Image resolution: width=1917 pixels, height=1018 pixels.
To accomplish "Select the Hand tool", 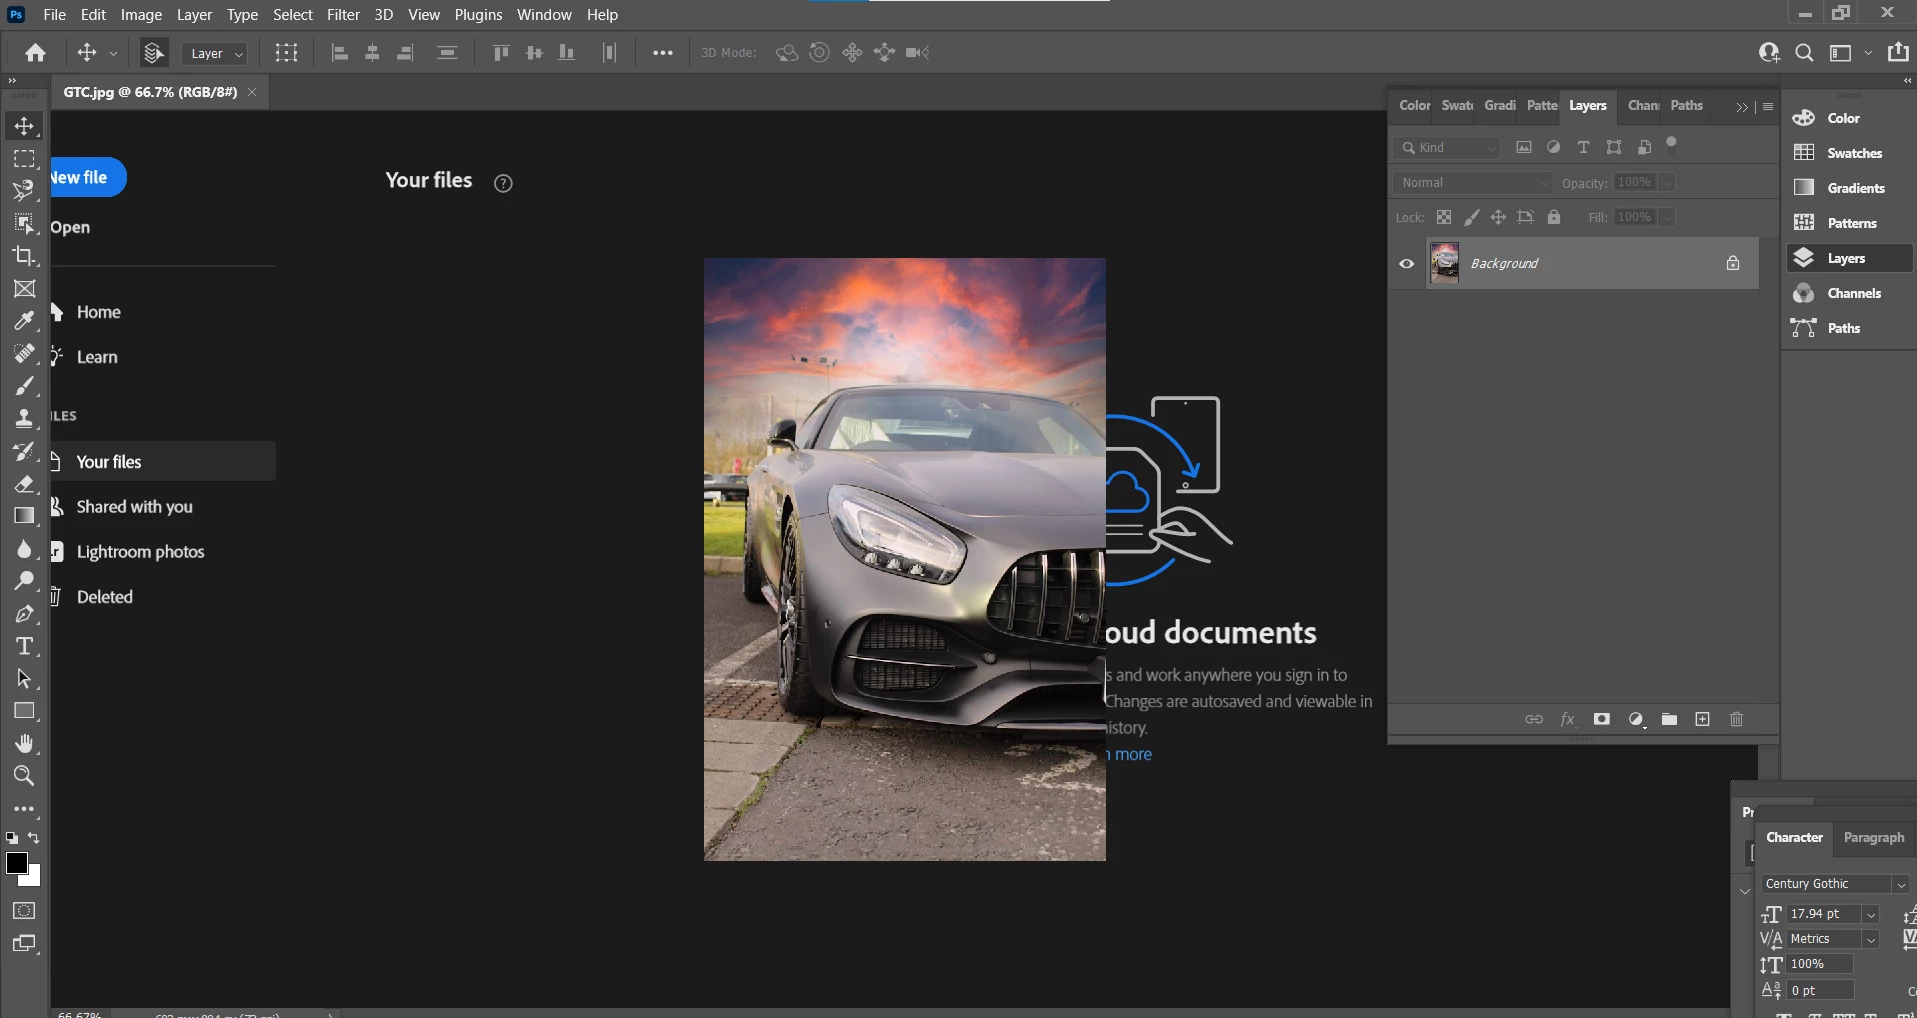I will pos(24,743).
